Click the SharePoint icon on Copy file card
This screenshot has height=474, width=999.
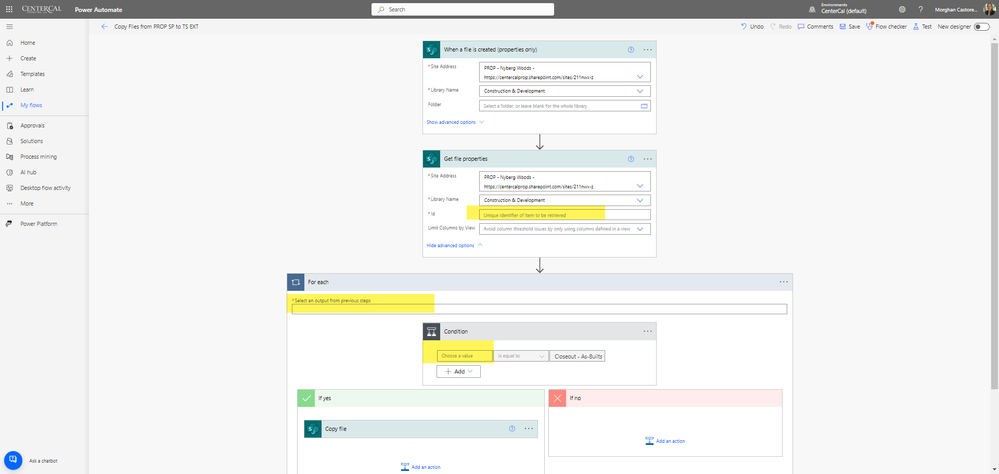point(312,429)
